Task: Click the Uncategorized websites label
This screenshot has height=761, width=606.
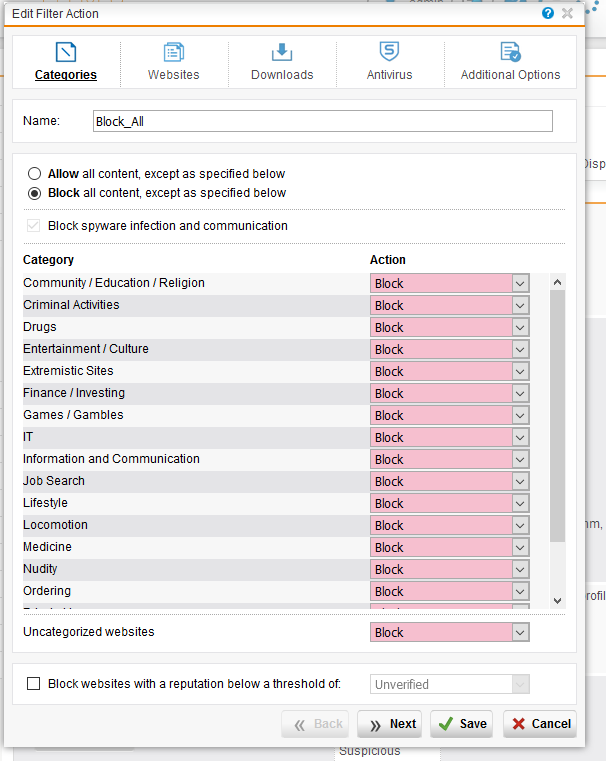Action: (x=89, y=632)
